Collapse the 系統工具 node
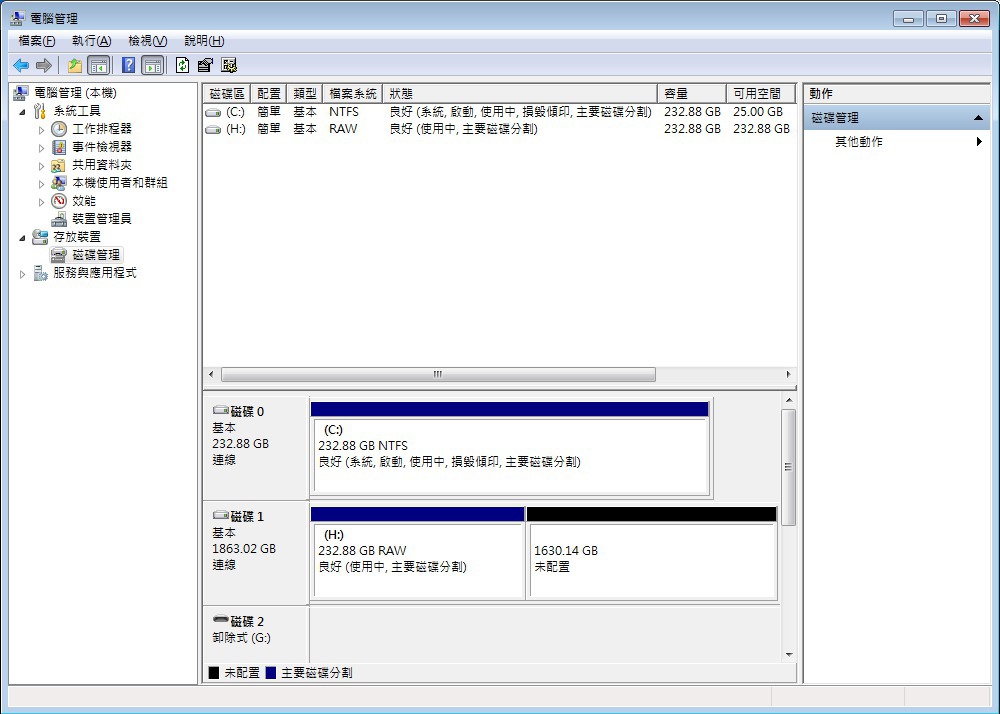The width and height of the screenshot is (1000, 714). click(22, 112)
